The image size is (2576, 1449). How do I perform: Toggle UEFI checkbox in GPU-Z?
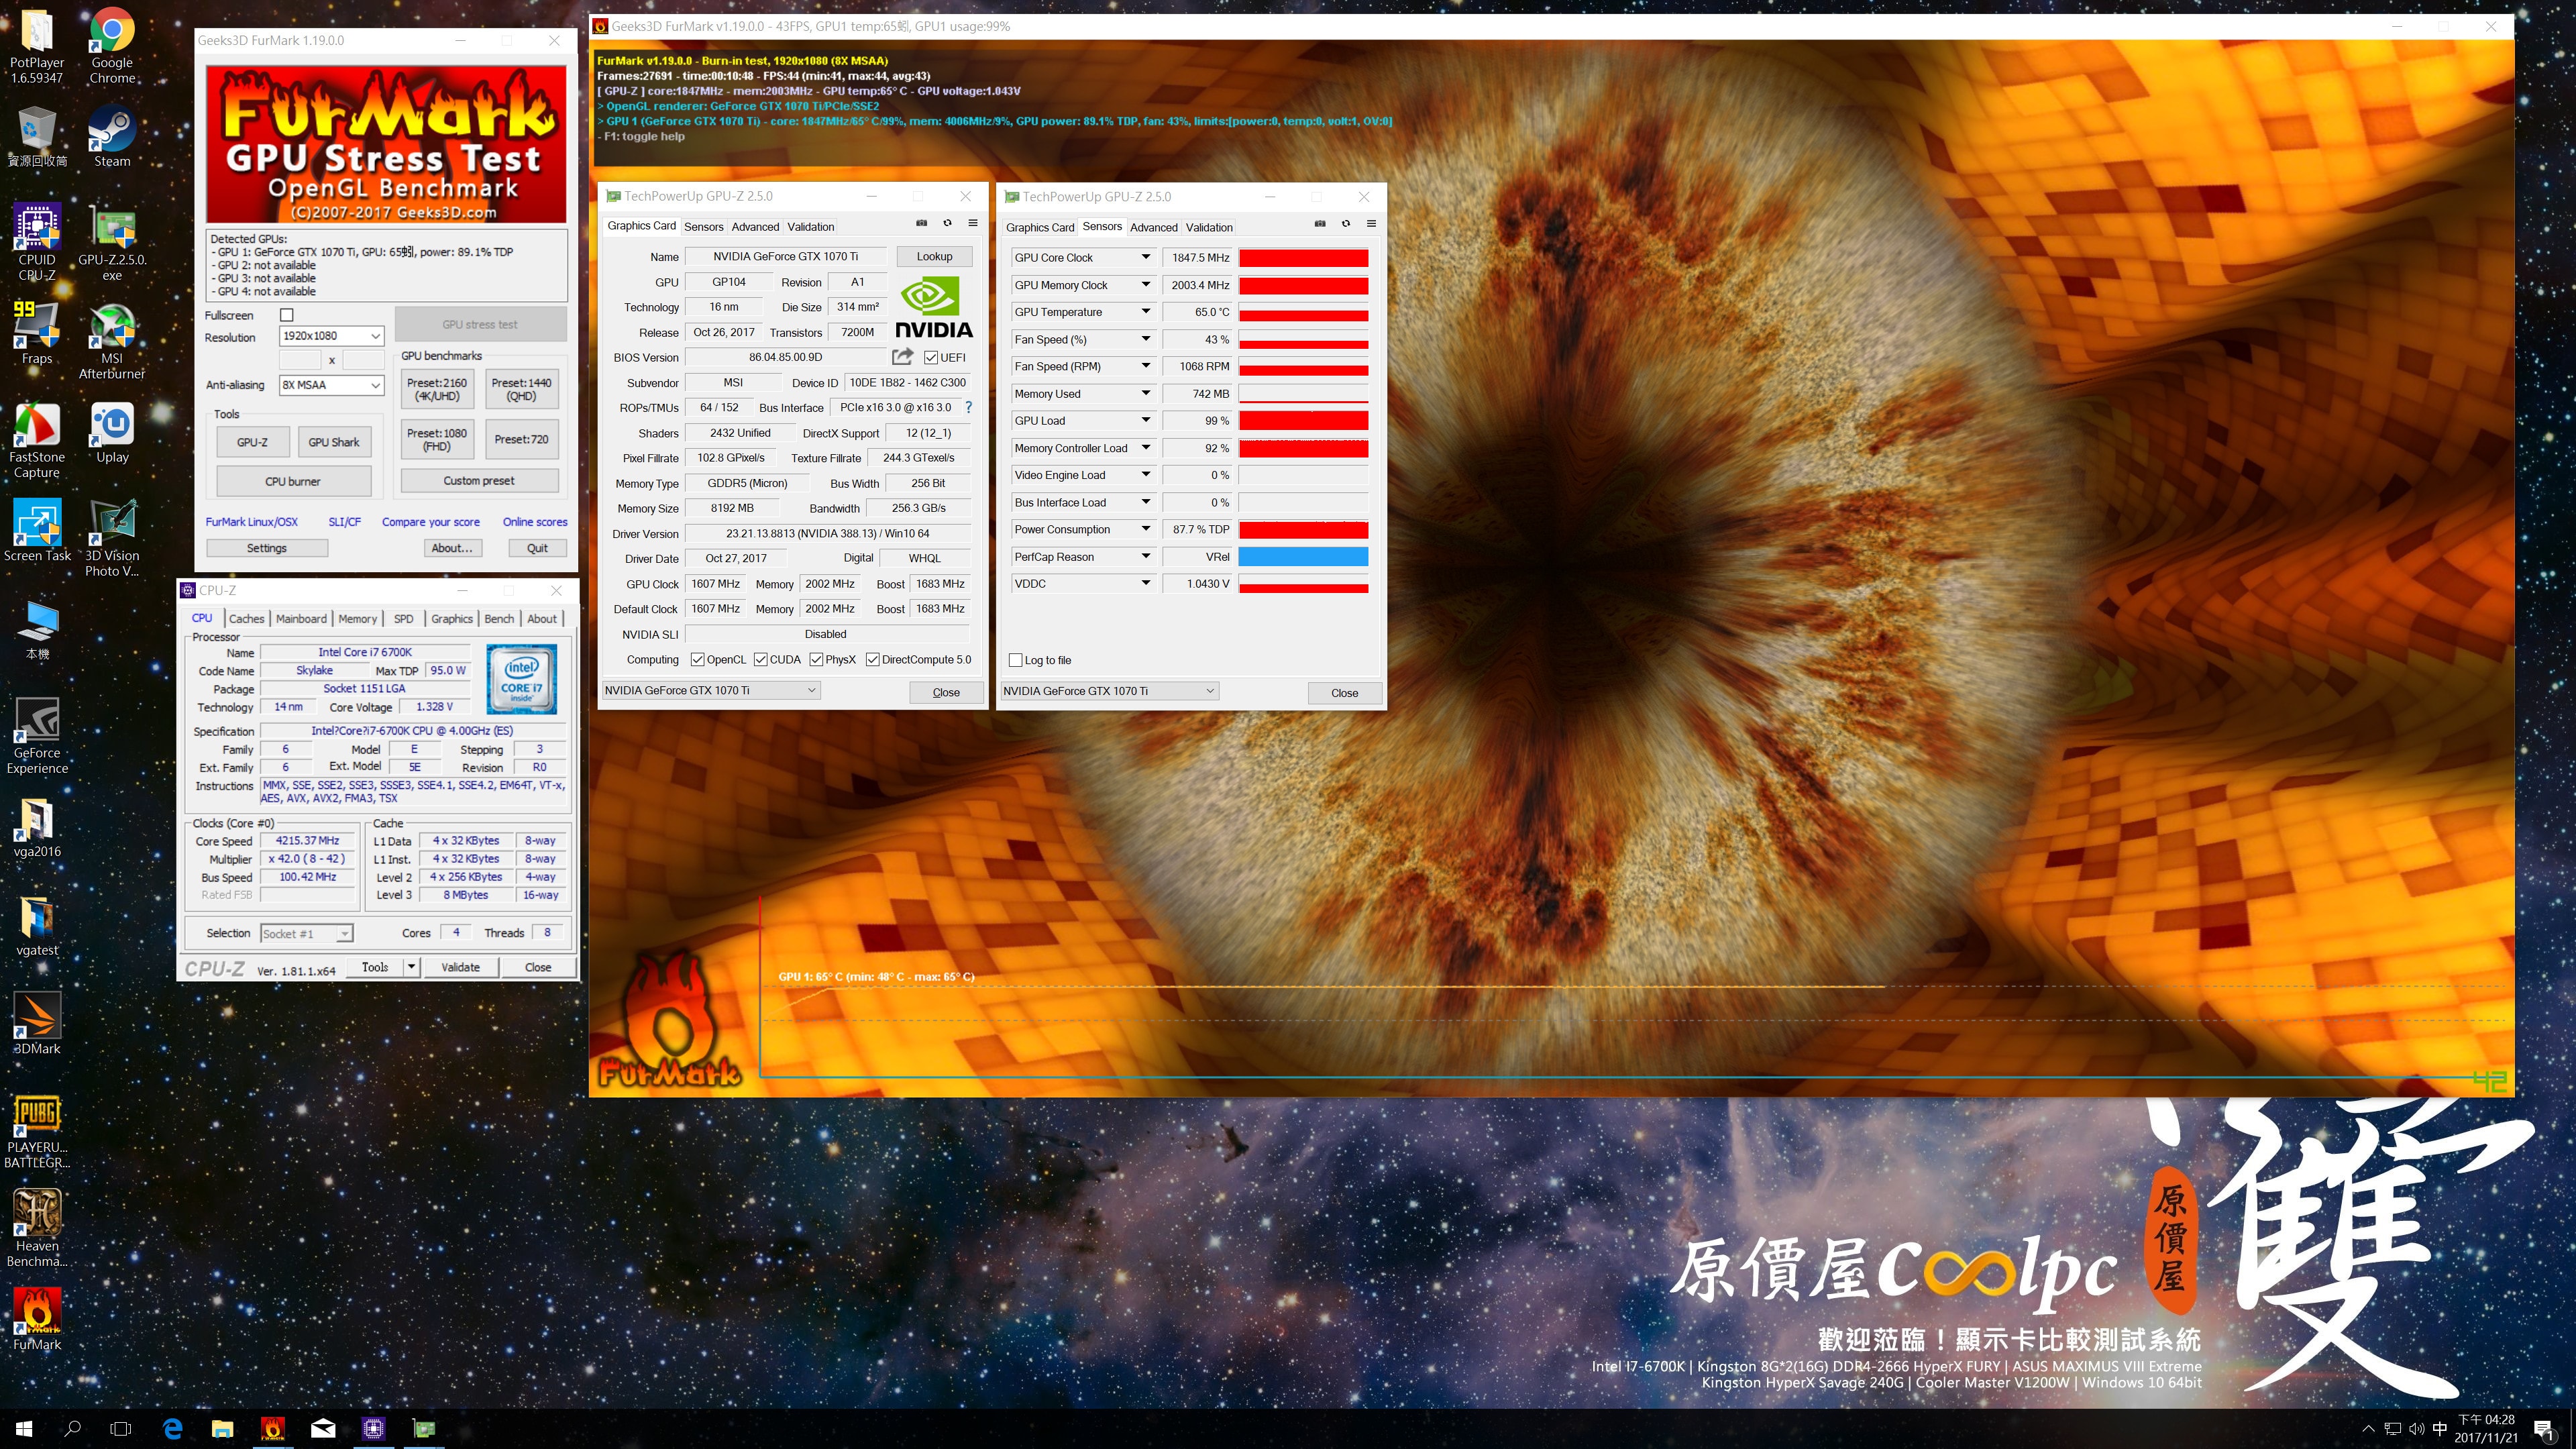[931, 357]
